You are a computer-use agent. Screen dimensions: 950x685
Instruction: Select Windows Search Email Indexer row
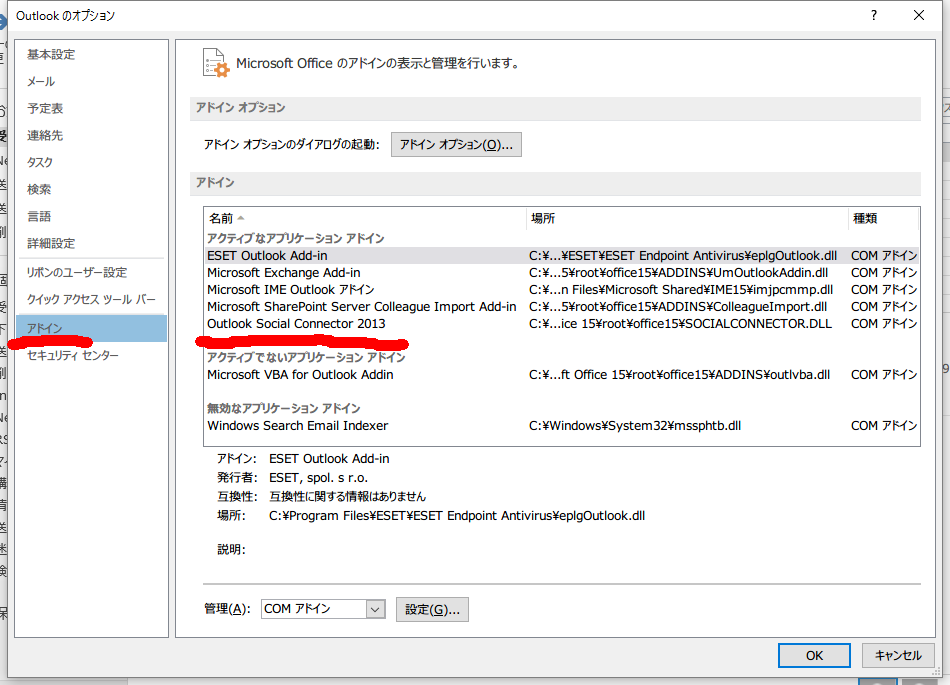(562, 425)
